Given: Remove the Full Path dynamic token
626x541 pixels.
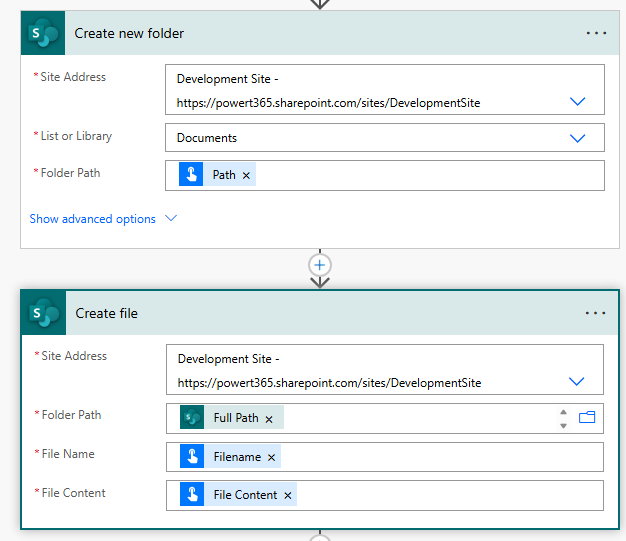Looking at the screenshot, I should (x=270, y=418).
